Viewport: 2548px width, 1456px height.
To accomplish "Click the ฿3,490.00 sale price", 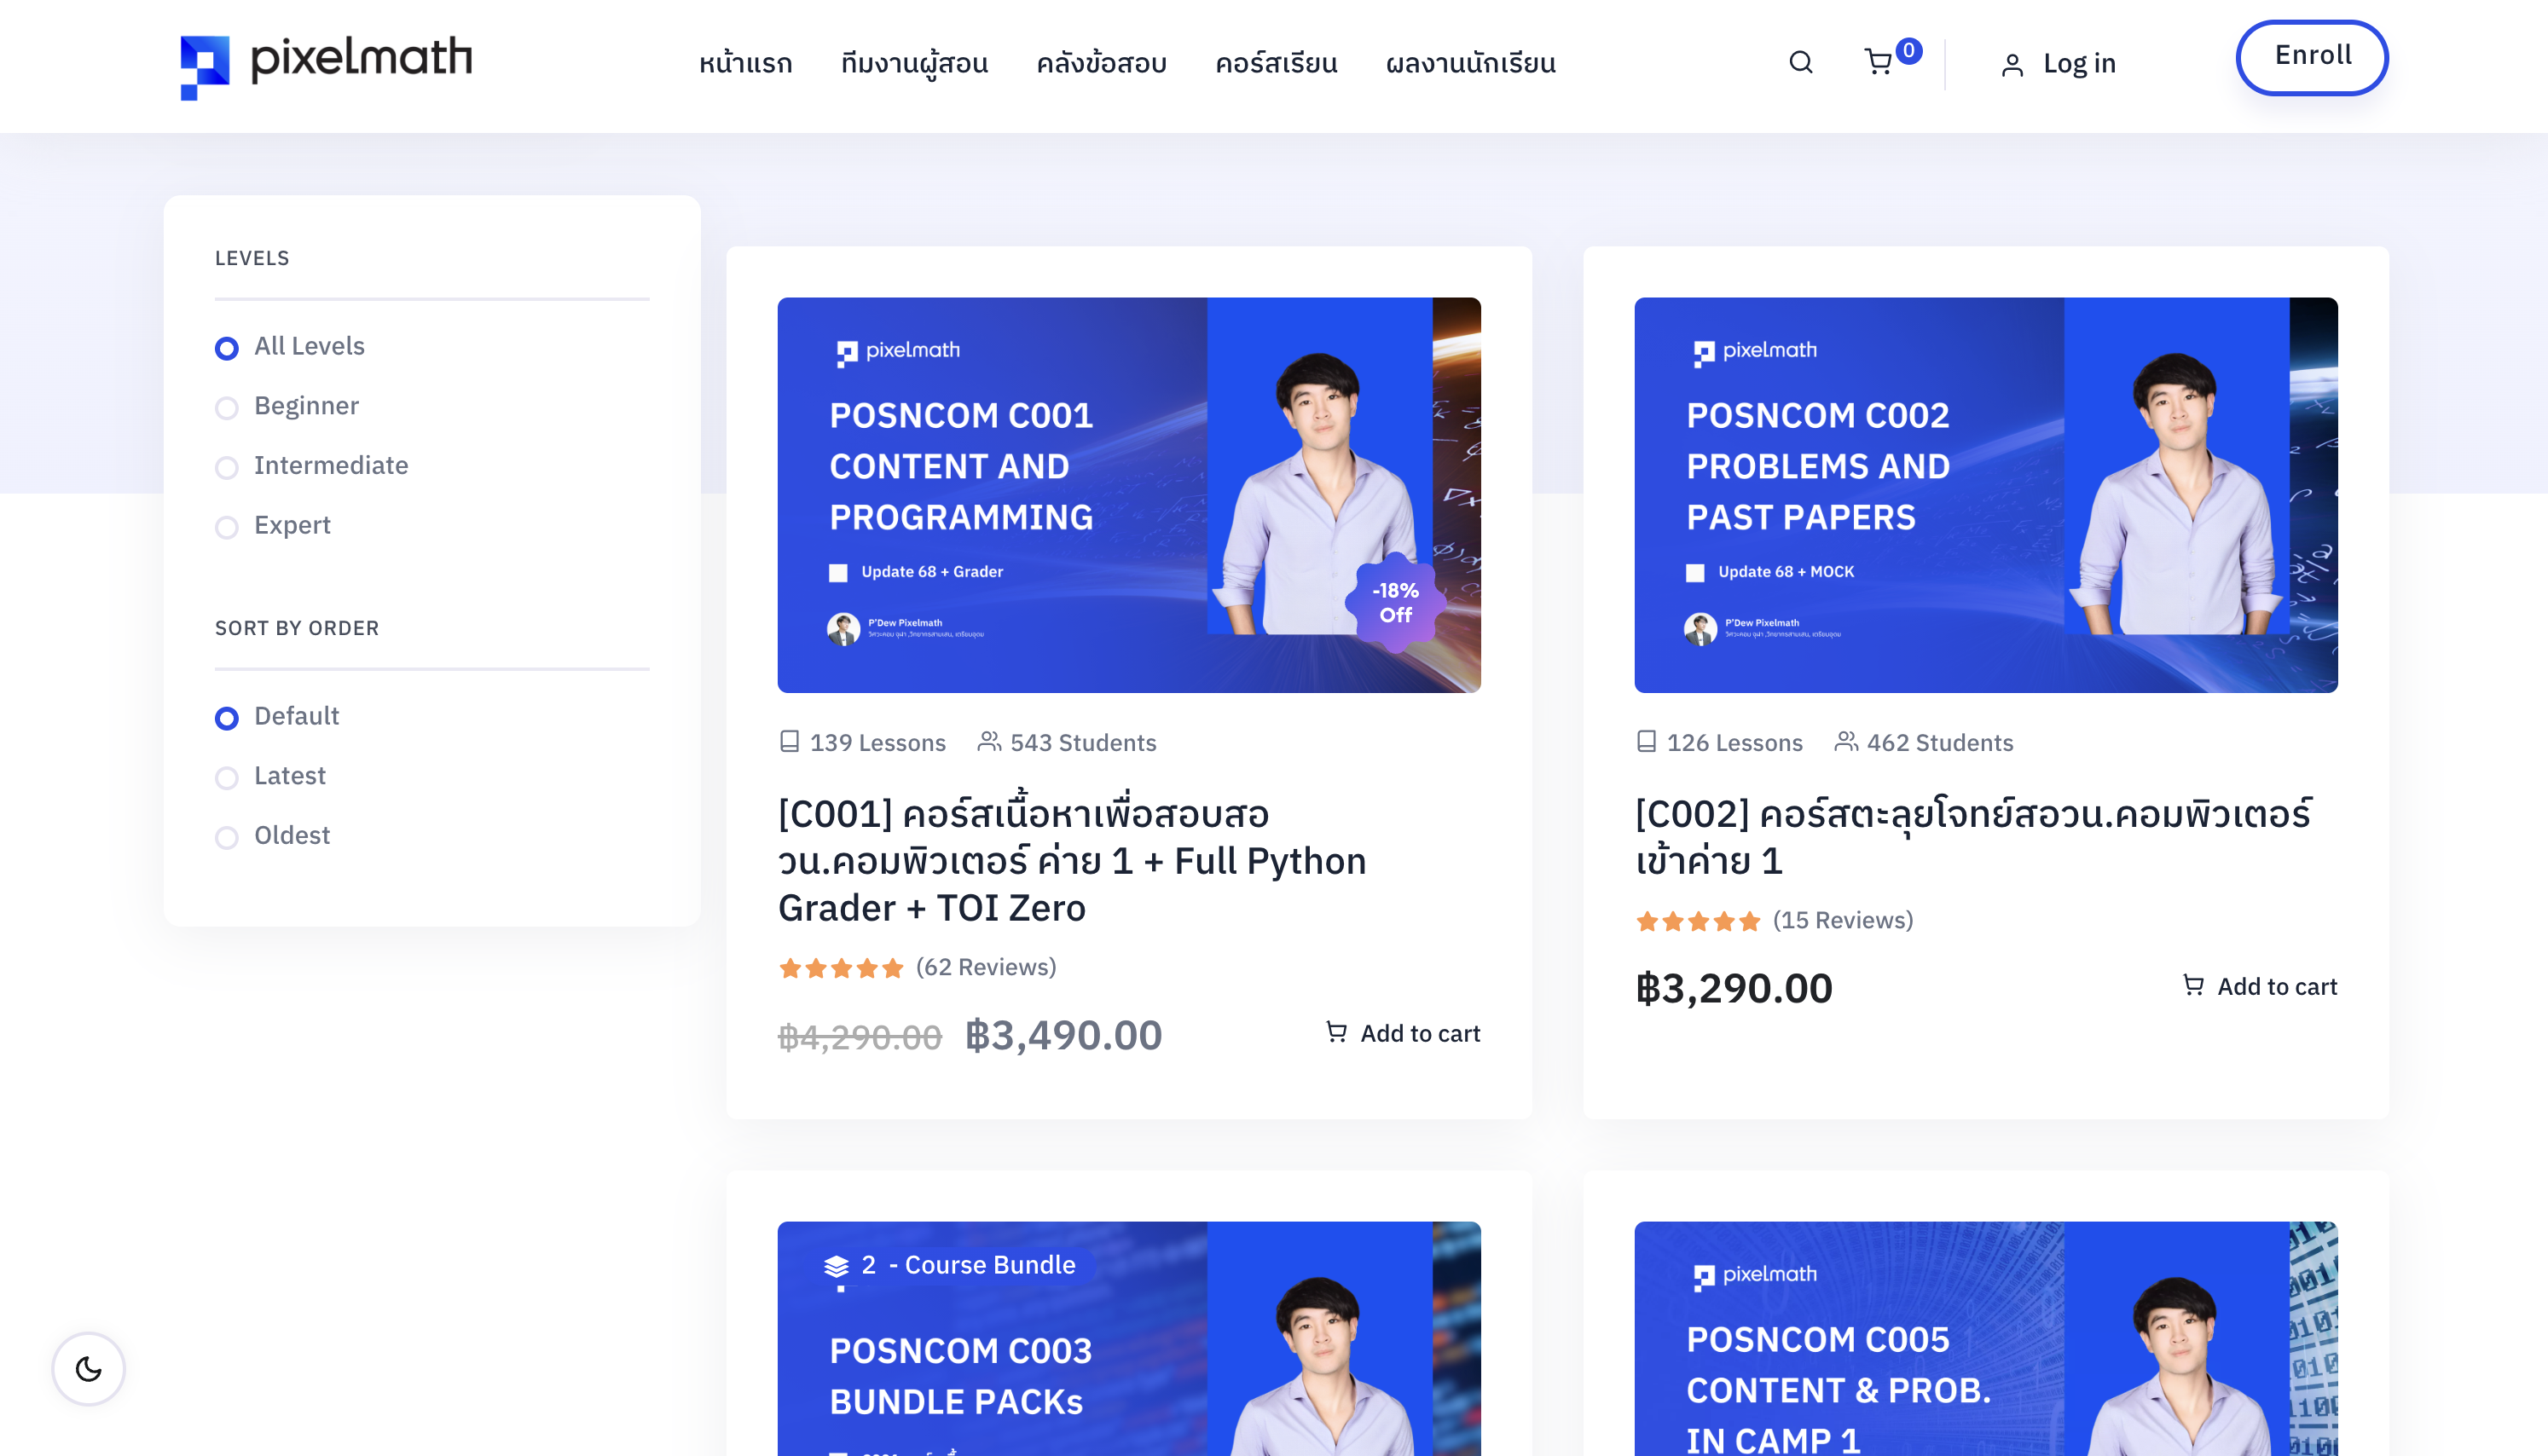I will (x=1063, y=1035).
